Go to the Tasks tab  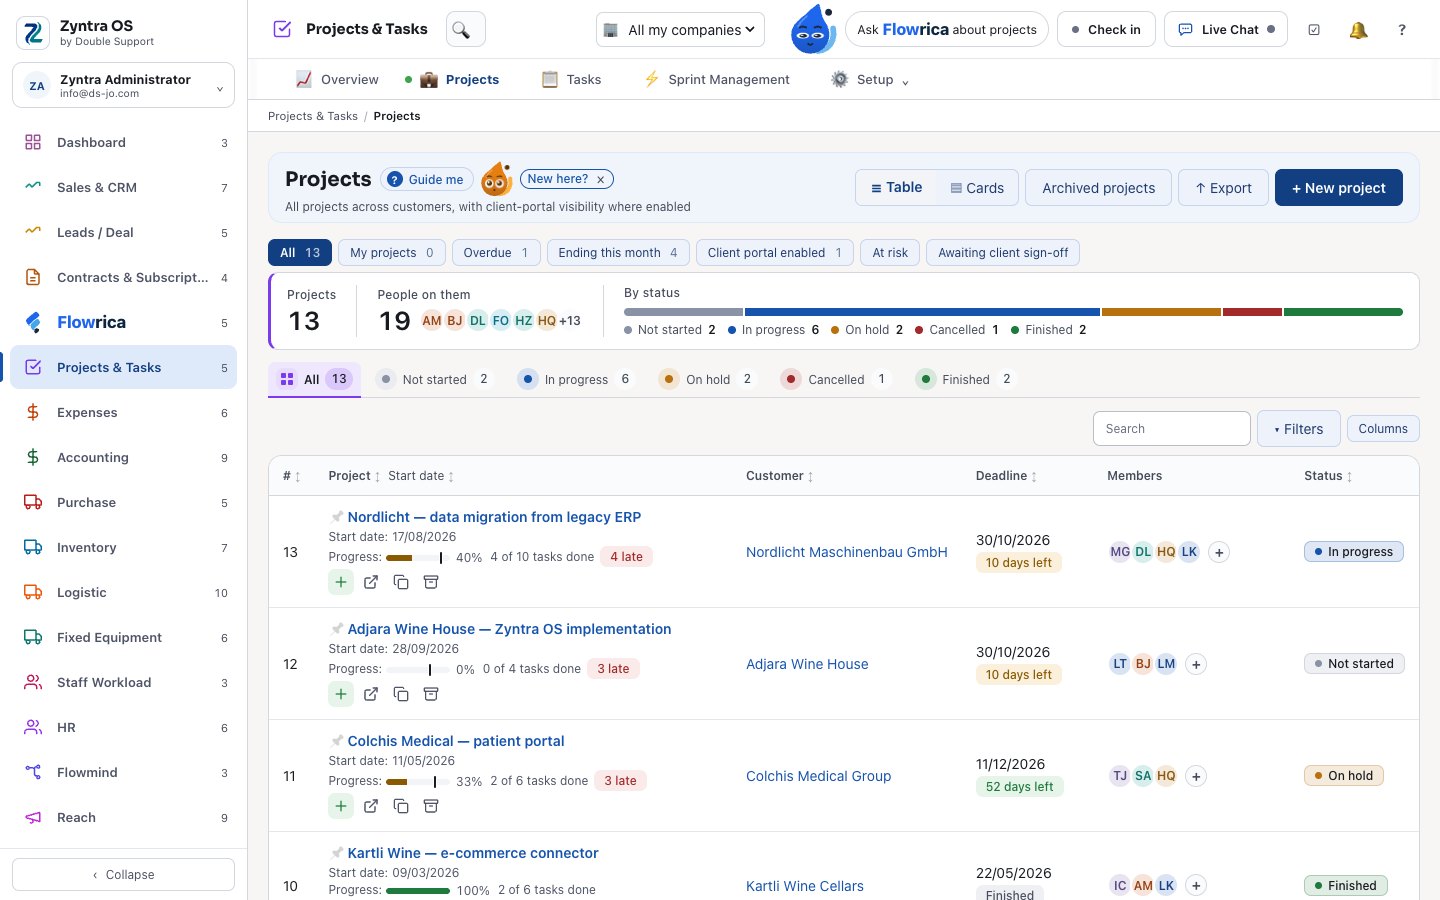tap(572, 80)
